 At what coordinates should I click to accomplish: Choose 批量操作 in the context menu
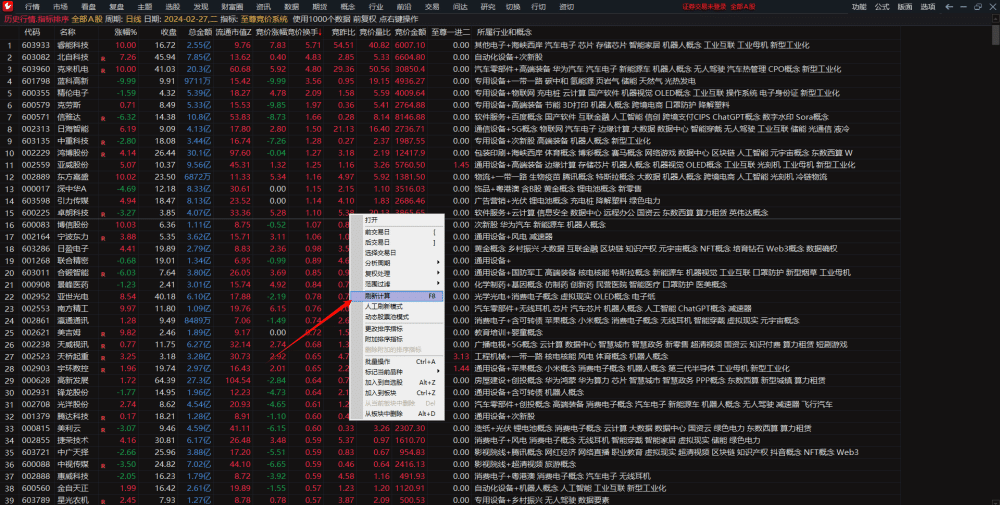point(397,362)
